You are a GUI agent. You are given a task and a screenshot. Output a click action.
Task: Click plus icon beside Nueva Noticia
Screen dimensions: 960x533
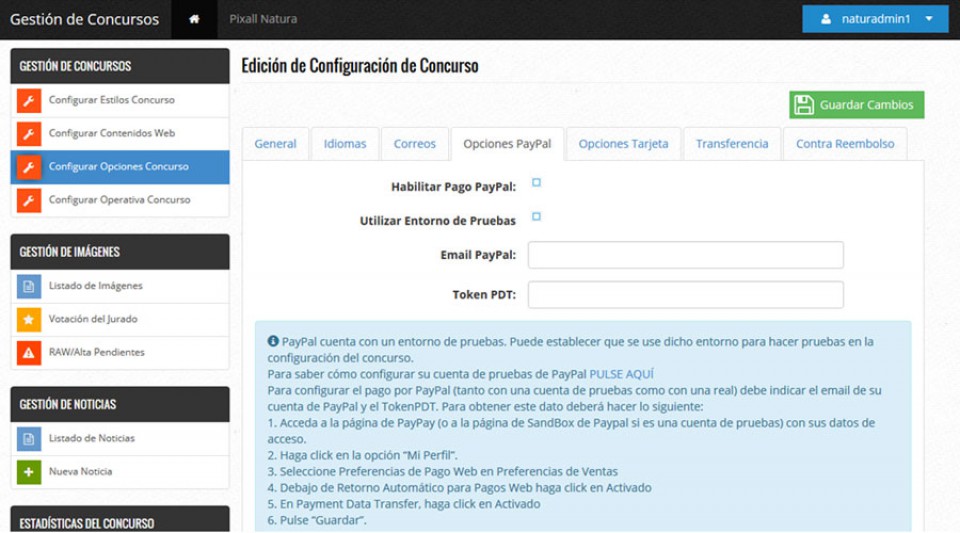pos(29,472)
